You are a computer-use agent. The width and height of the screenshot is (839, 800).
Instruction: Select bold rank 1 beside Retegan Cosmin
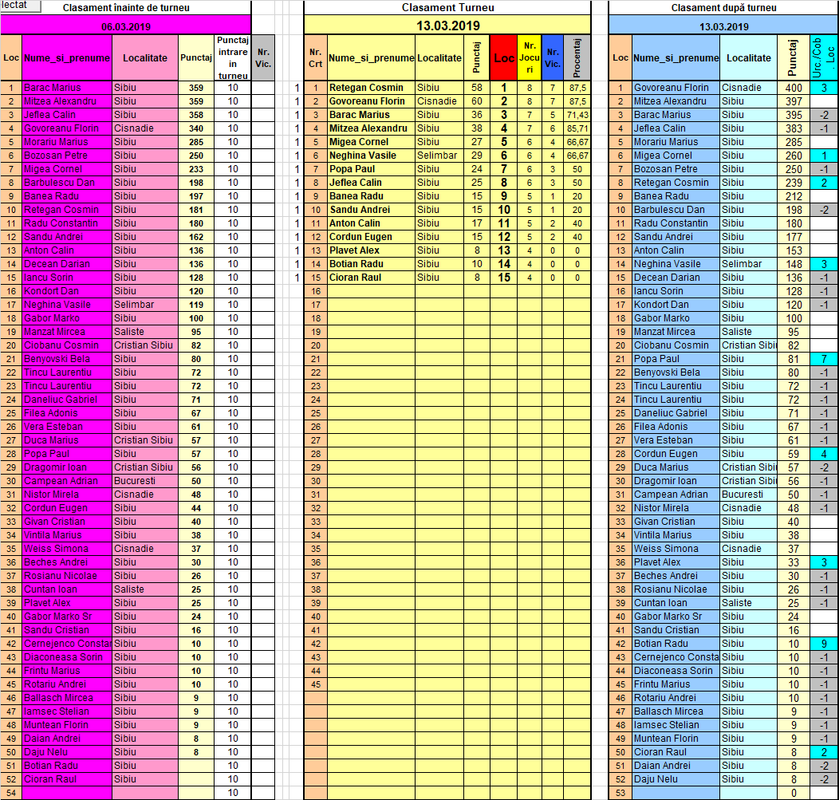click(504, 88)
